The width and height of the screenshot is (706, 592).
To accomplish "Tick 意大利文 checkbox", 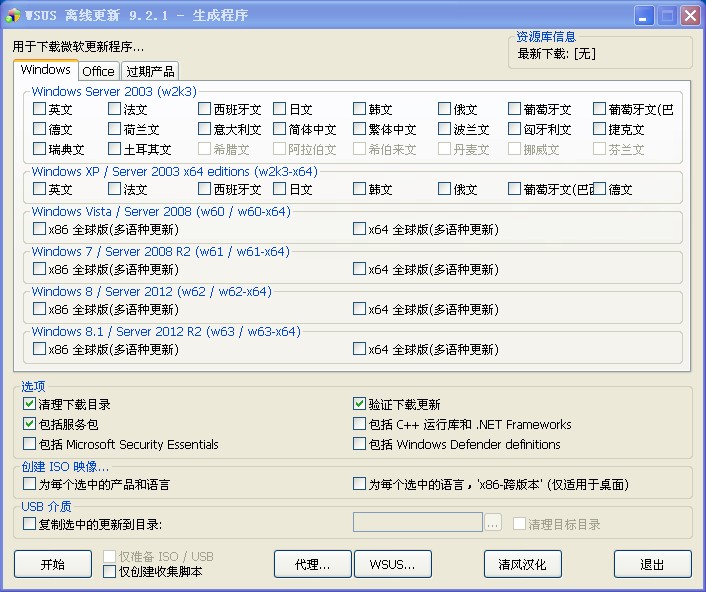I will tap(204, 129).
